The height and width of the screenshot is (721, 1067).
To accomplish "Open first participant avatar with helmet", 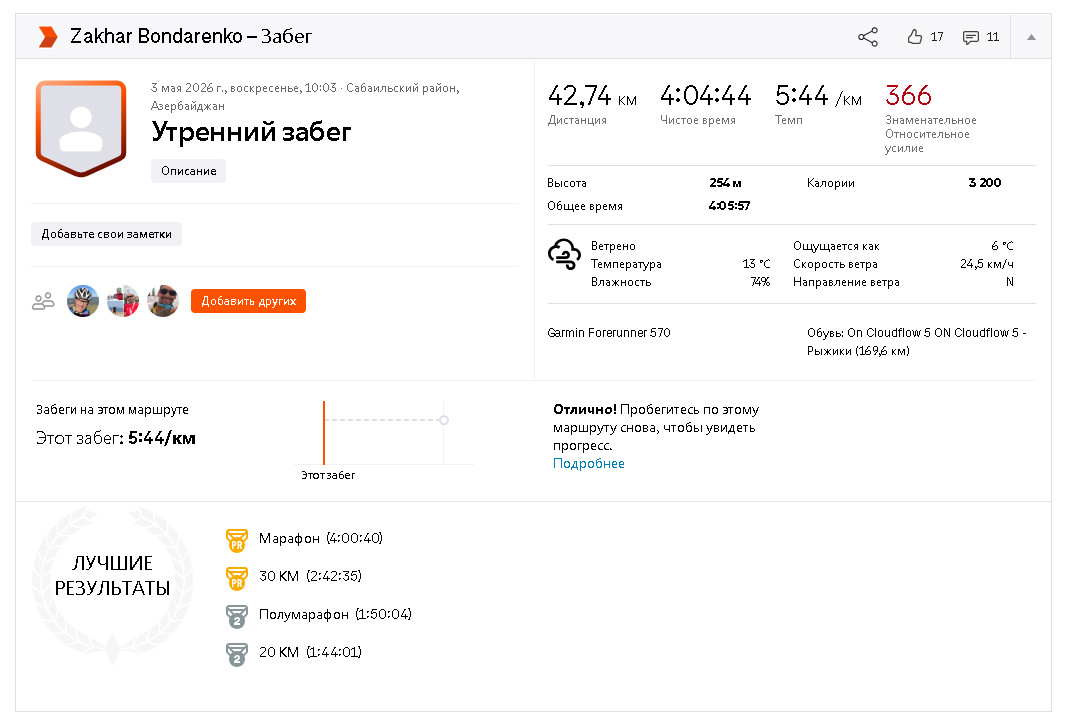I will 83,301.
